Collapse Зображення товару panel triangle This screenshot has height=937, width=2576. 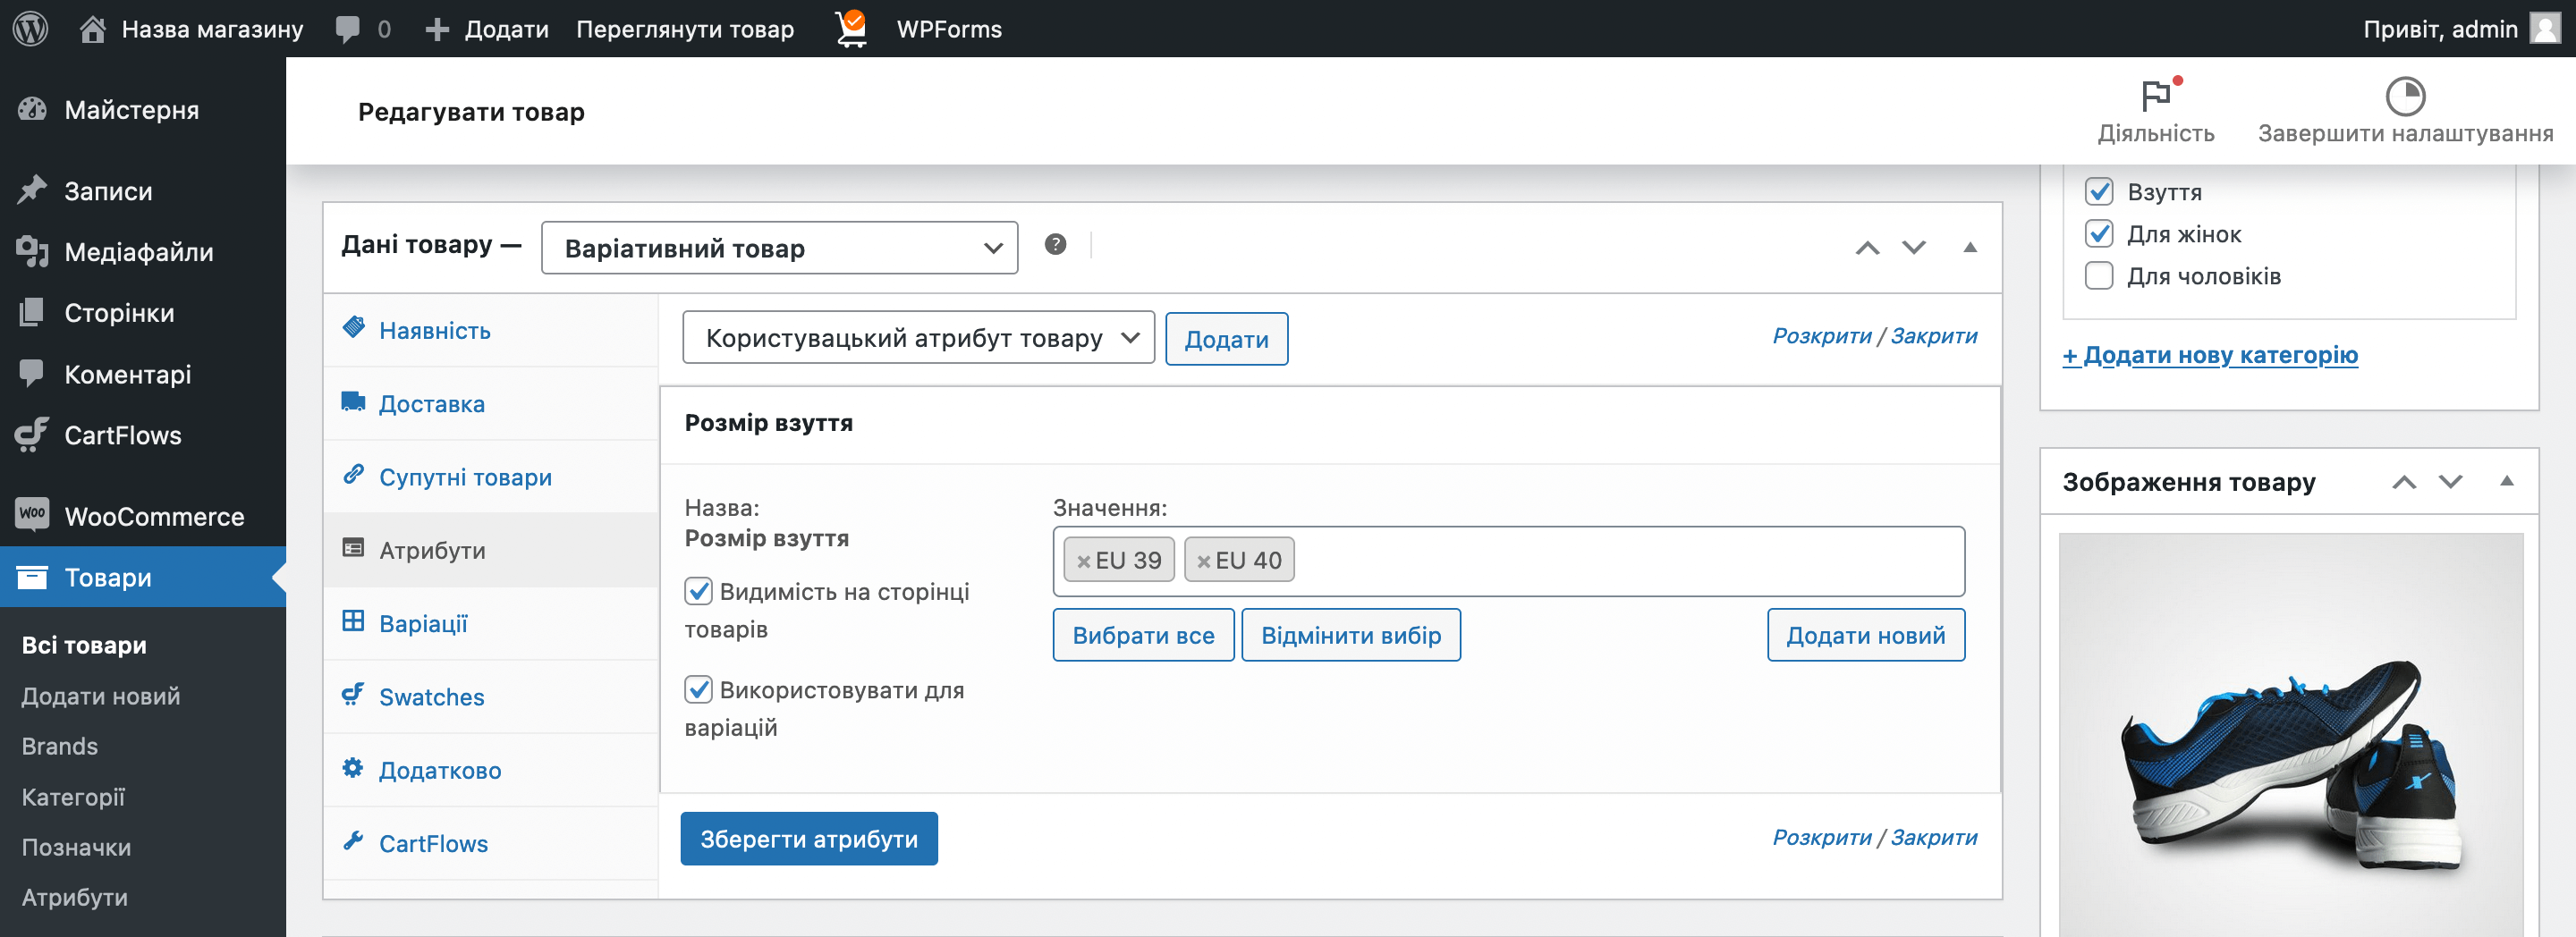[x=2506, y=481]
